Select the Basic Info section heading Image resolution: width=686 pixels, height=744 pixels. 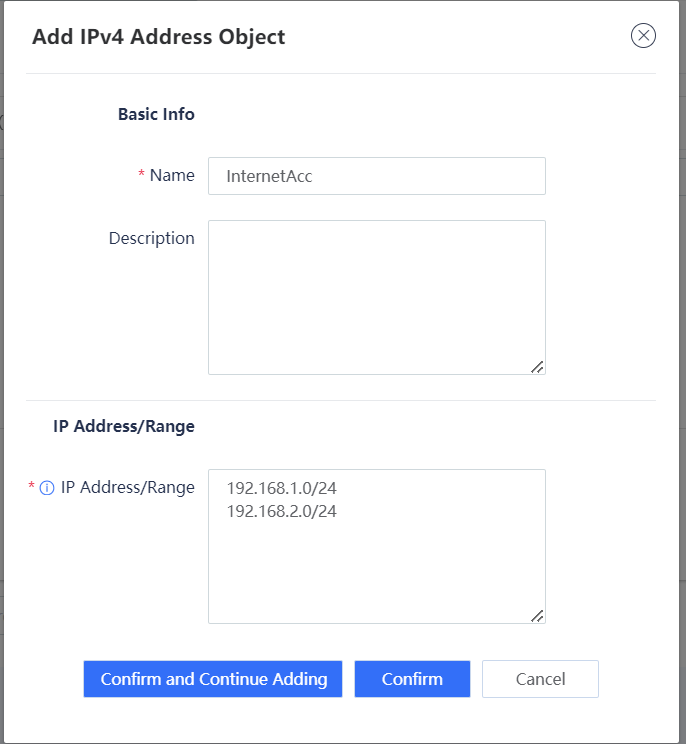[x=156, y=114]
